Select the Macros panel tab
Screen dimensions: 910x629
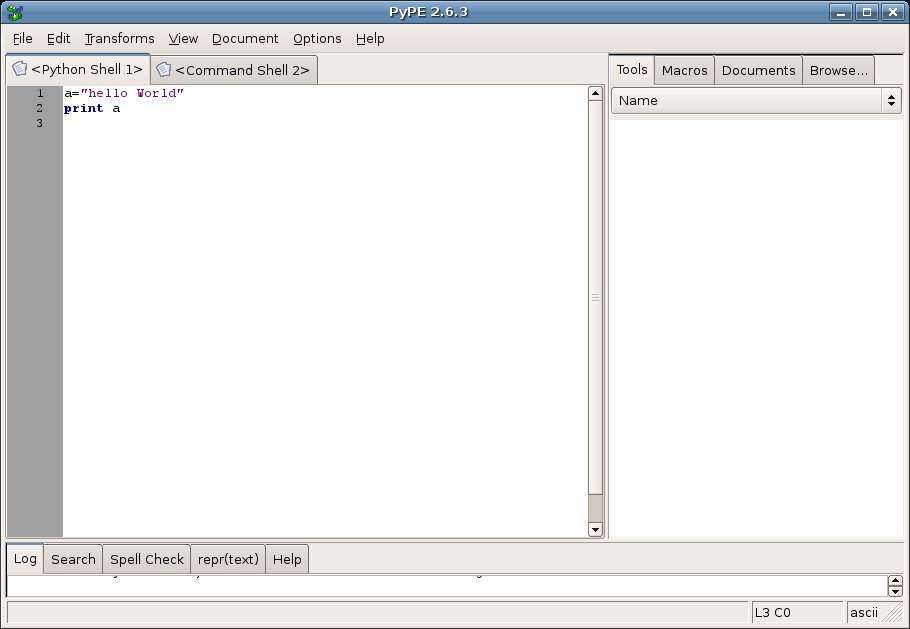click(x=684, y=70)
